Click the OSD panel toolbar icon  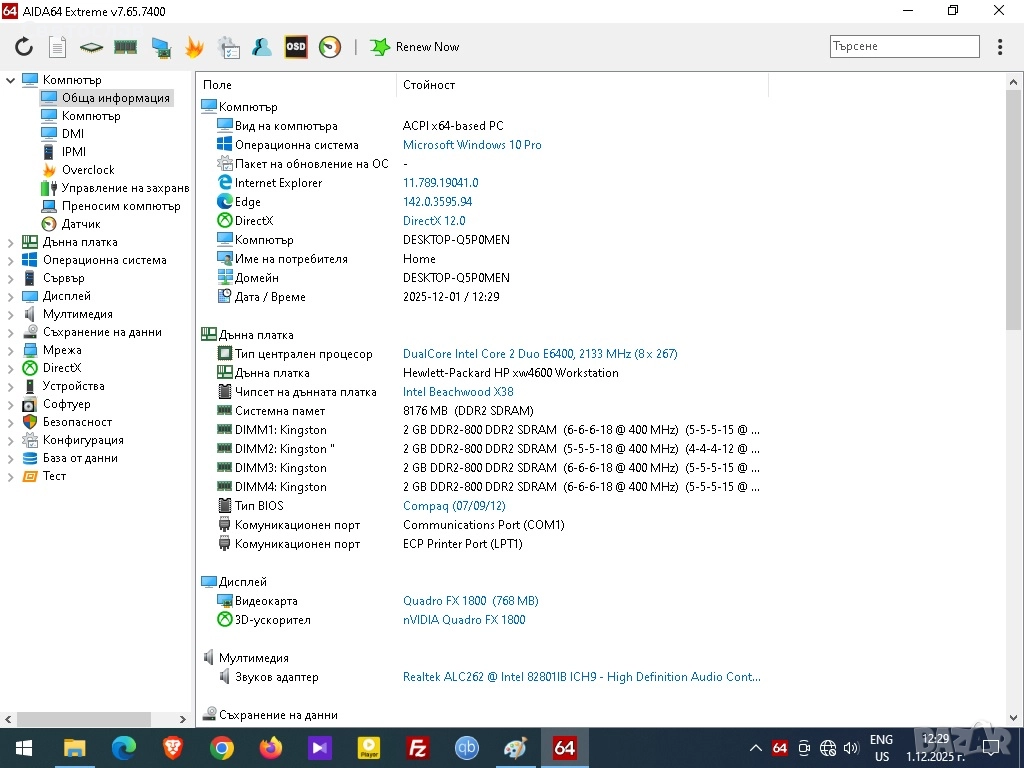click(x=296, y=47)
